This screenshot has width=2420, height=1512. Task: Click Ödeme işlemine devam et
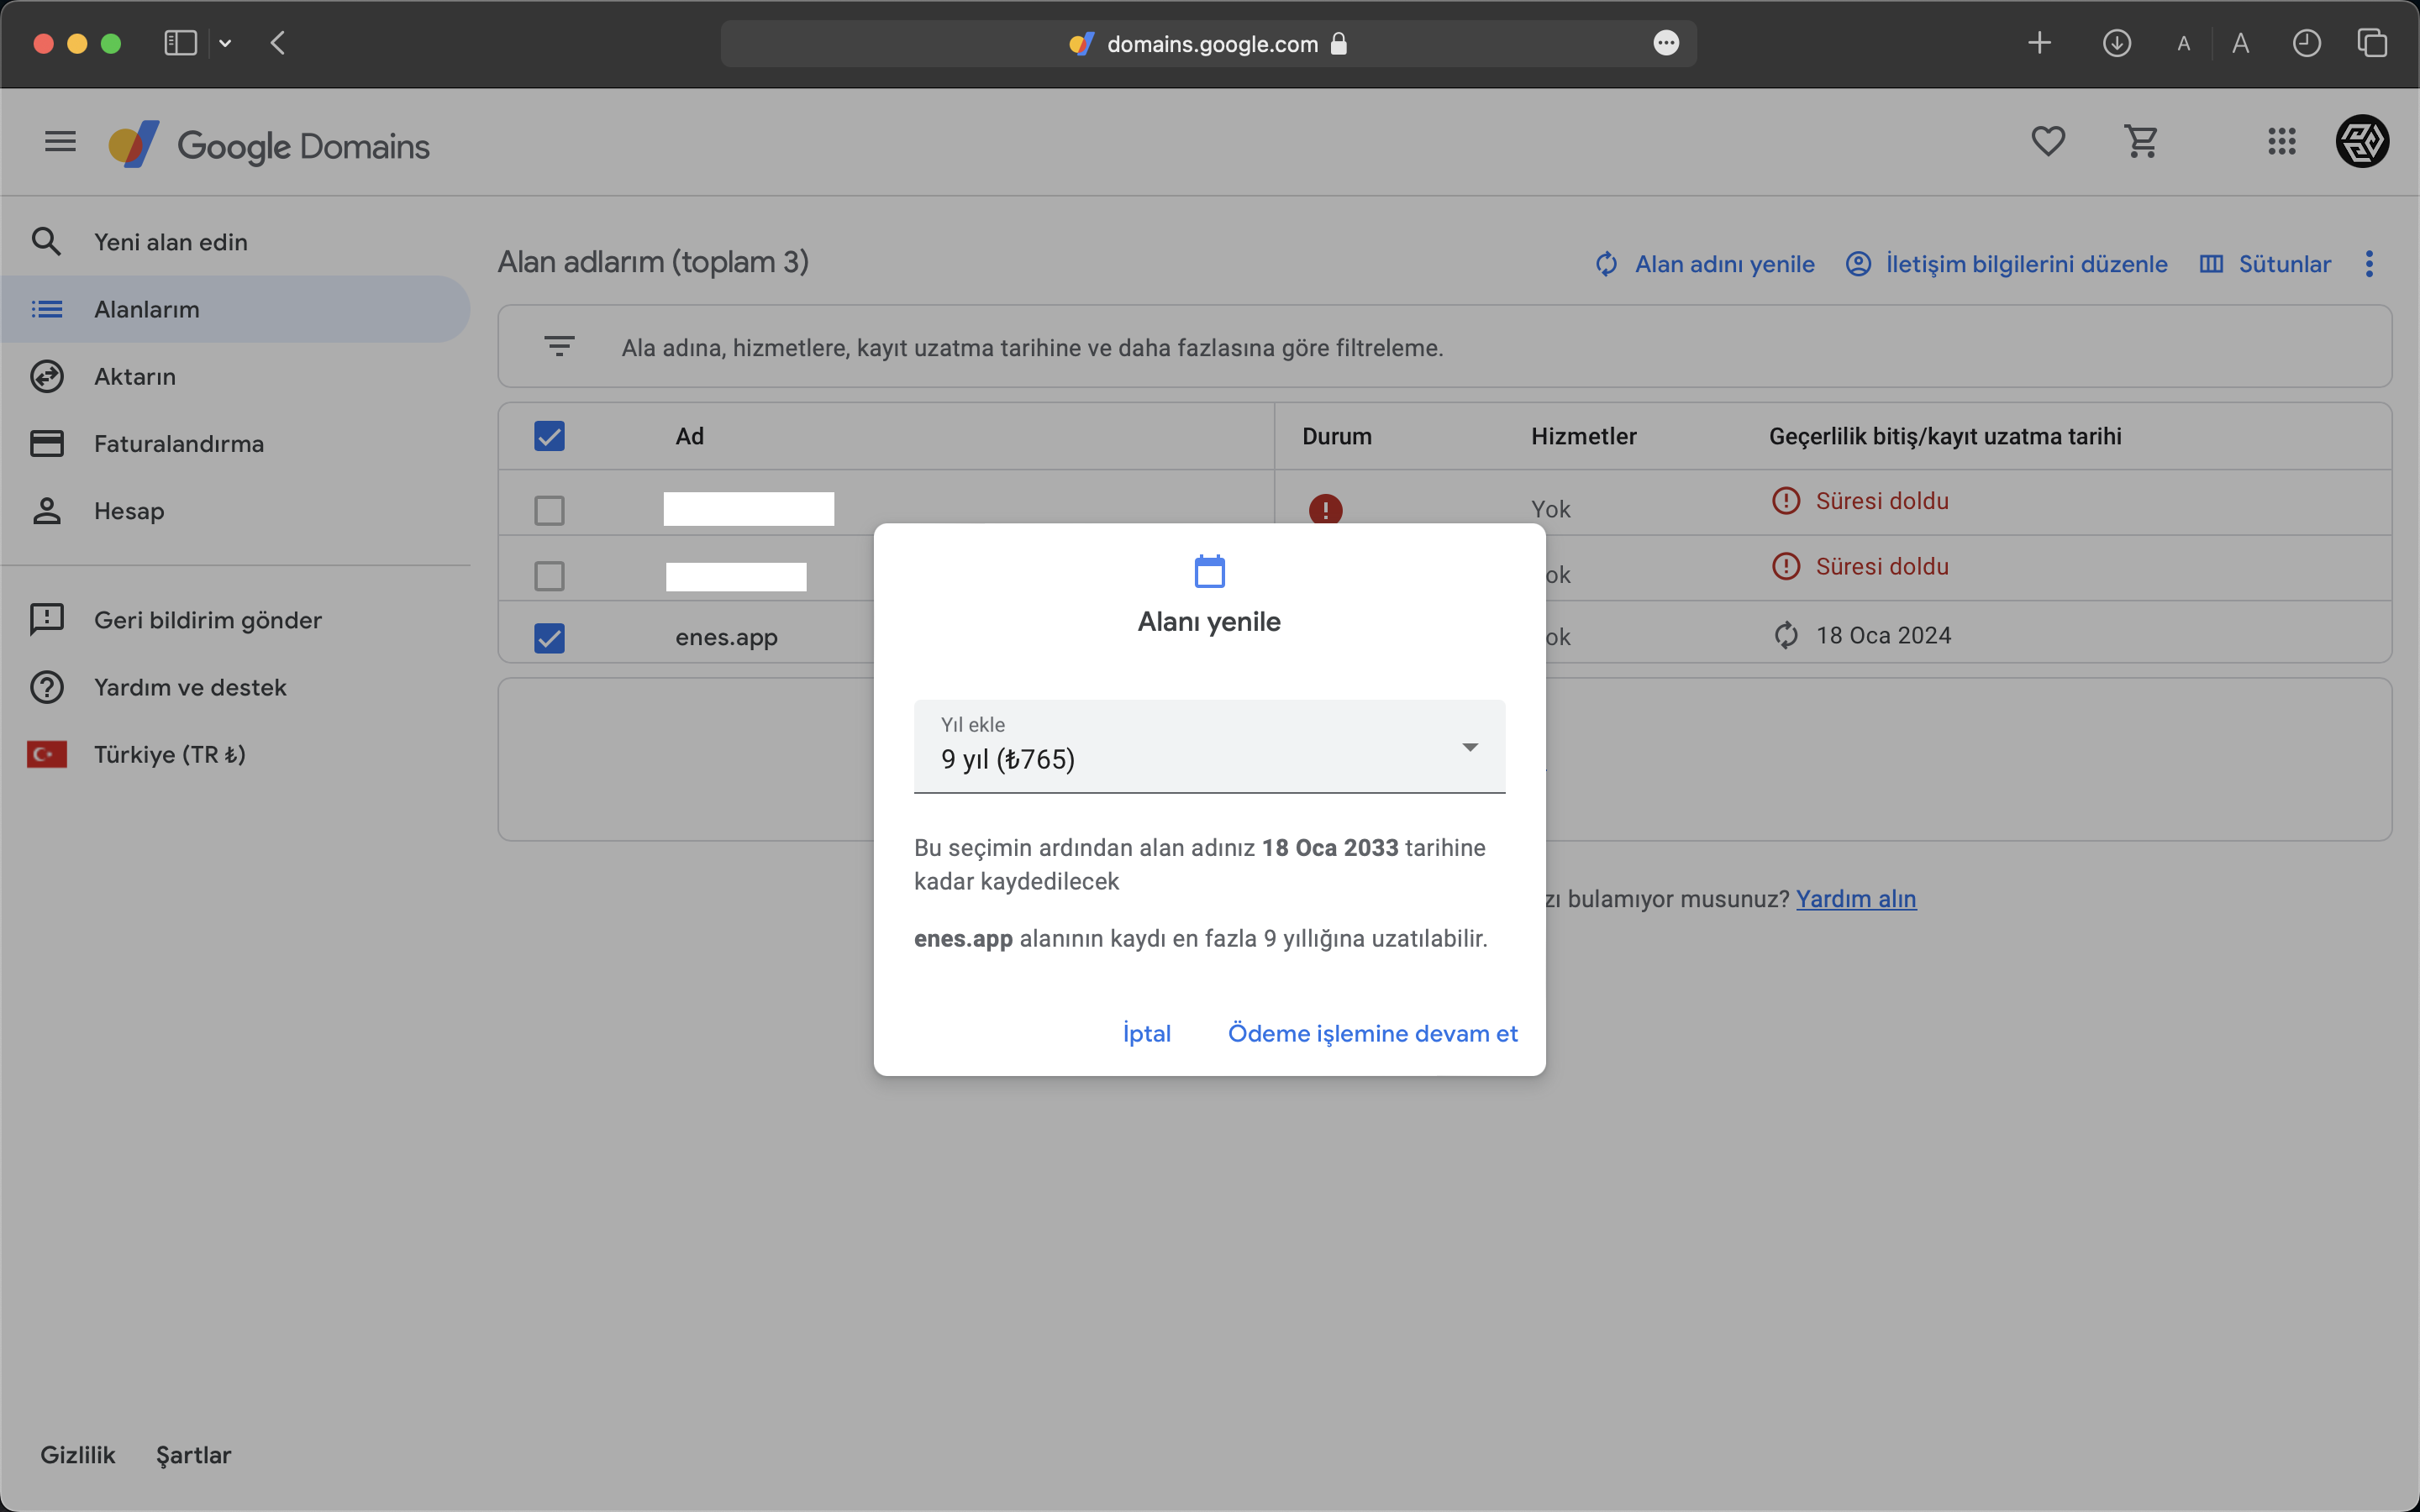pos(1372,1033)
